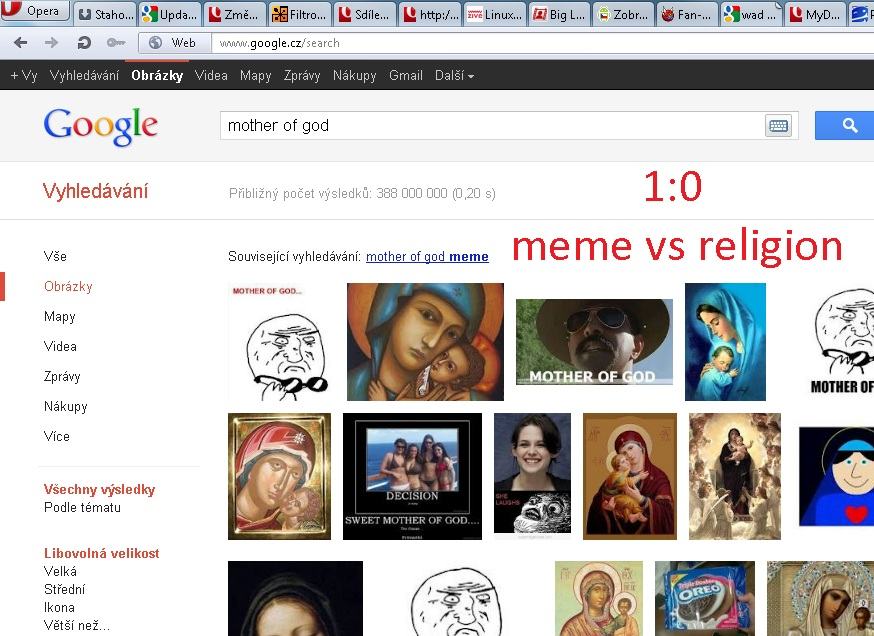This screenshot has width=874, height=636.
Task: Open Videa in the black Google bar
Action: click(211, 75)
